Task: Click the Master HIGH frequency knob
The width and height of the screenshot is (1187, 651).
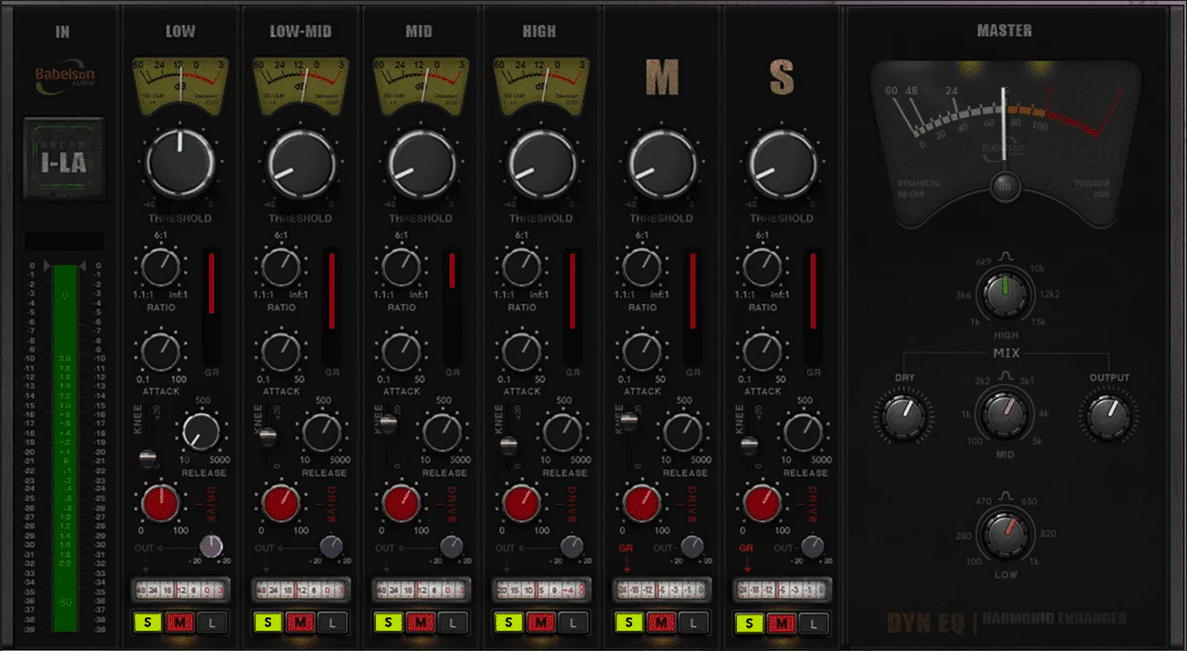Action: coord(1005,294)
